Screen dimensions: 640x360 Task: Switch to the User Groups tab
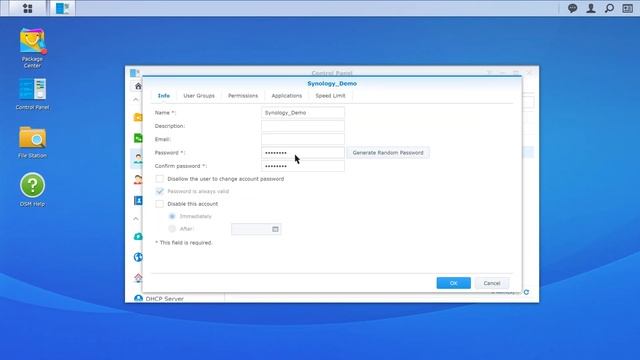click(x=199, y=96)
